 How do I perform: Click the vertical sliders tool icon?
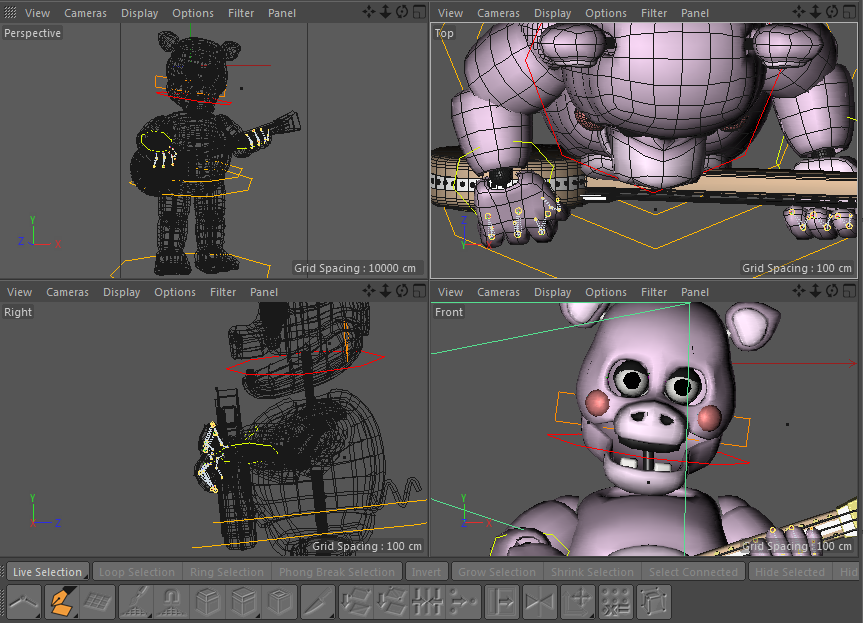[x=428, y=601]
